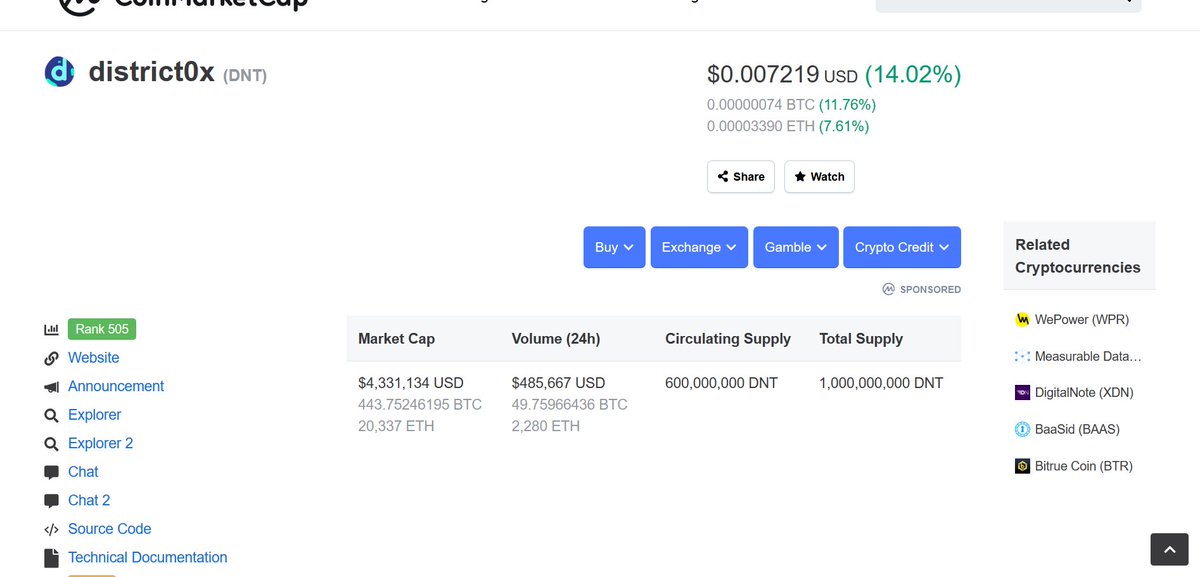Open the Explorer link
1200x577 pixels.
(x=95, y=415)
